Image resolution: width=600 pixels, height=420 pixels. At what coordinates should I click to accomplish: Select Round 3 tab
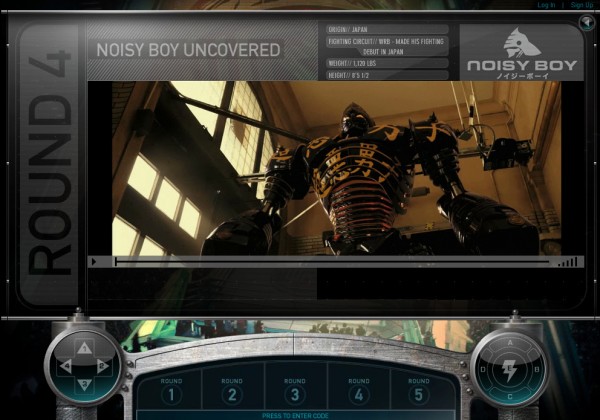click(x=295, y=391)
